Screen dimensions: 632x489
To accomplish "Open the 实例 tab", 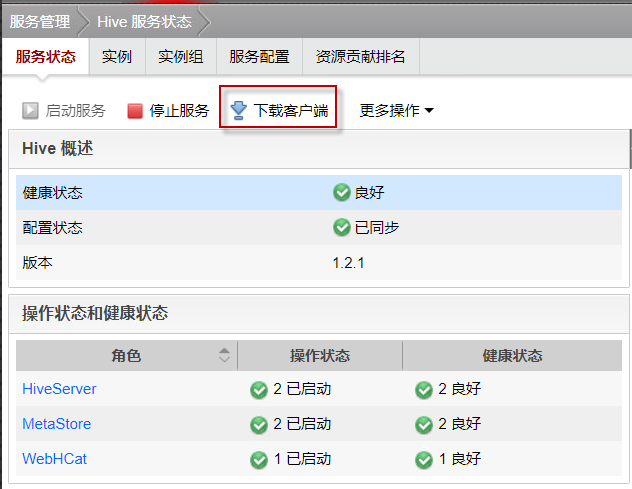I will (117, 56).
